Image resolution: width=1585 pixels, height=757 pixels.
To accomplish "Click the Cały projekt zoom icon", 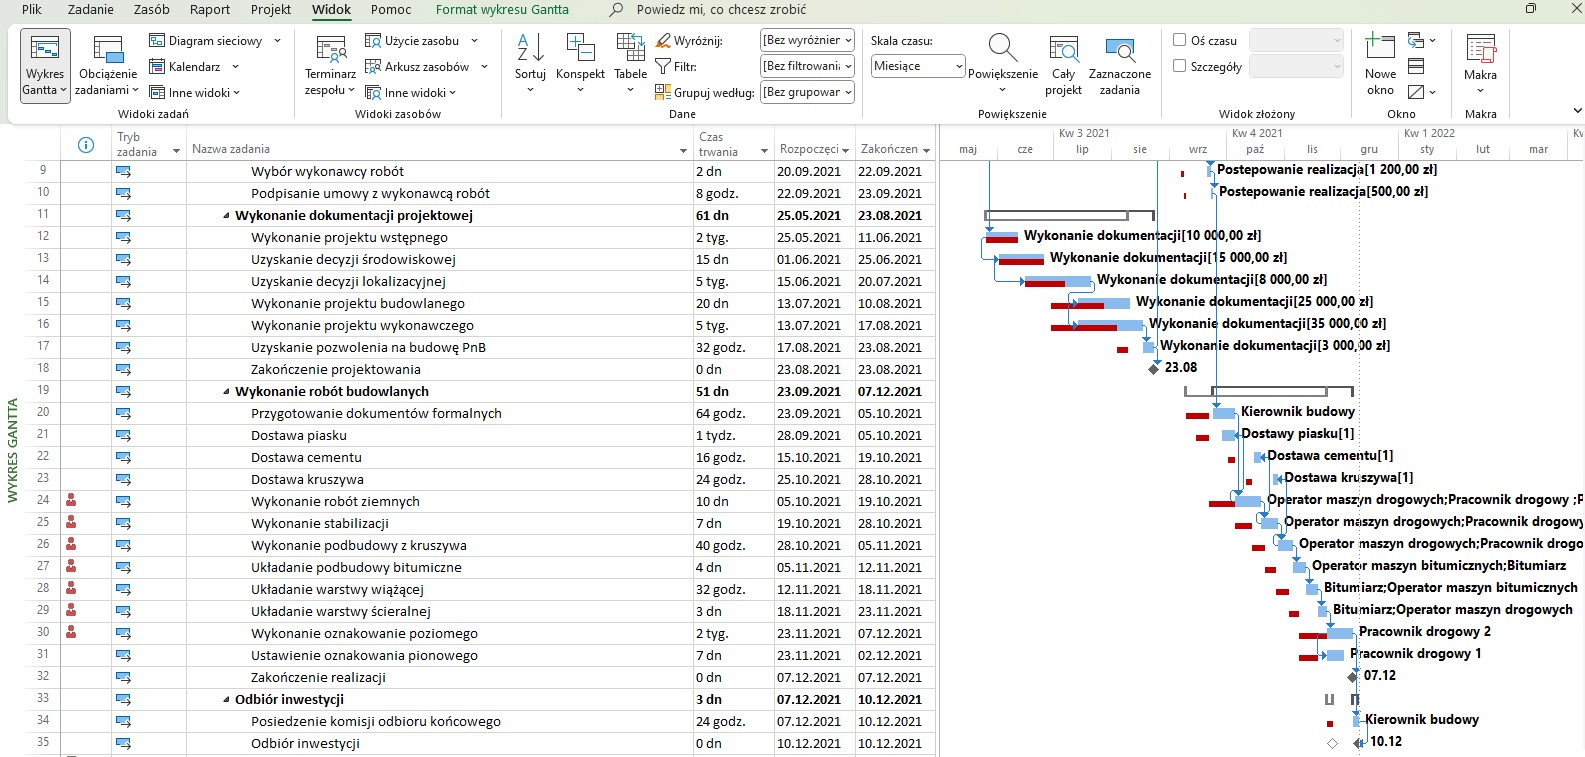I will (1063, 52).
